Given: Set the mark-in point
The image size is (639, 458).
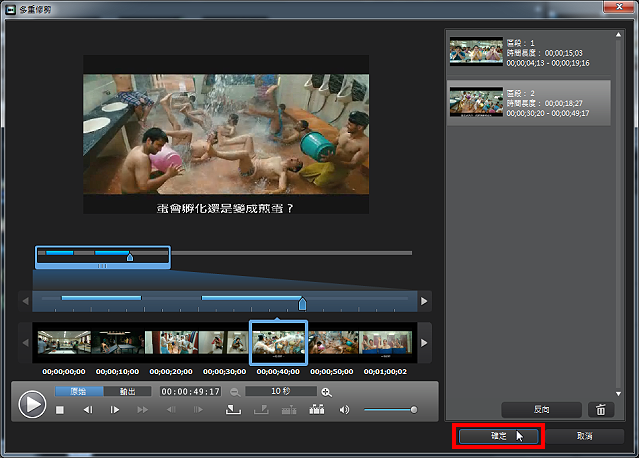Looking at the screenshot, I should [x=233, y=410].
